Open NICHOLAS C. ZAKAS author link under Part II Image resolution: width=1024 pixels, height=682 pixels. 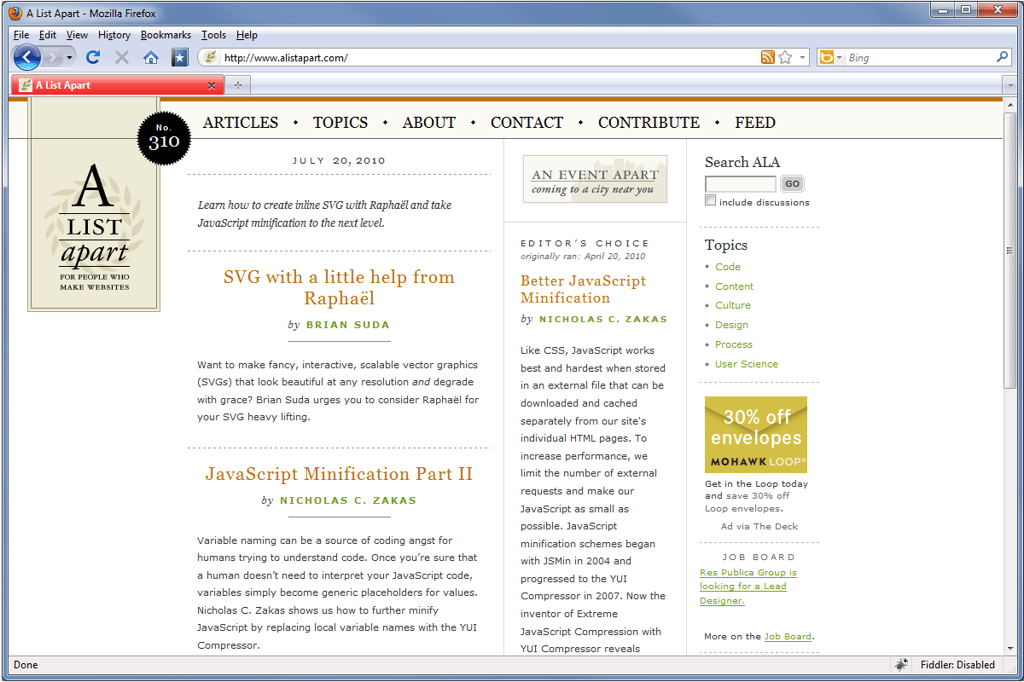point(348,500)
